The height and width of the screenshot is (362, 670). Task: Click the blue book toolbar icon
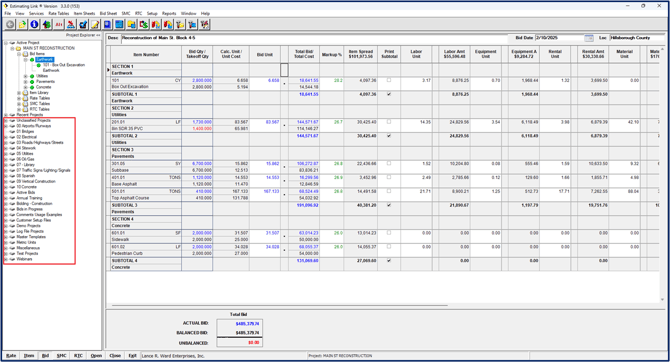pos(107,24)
